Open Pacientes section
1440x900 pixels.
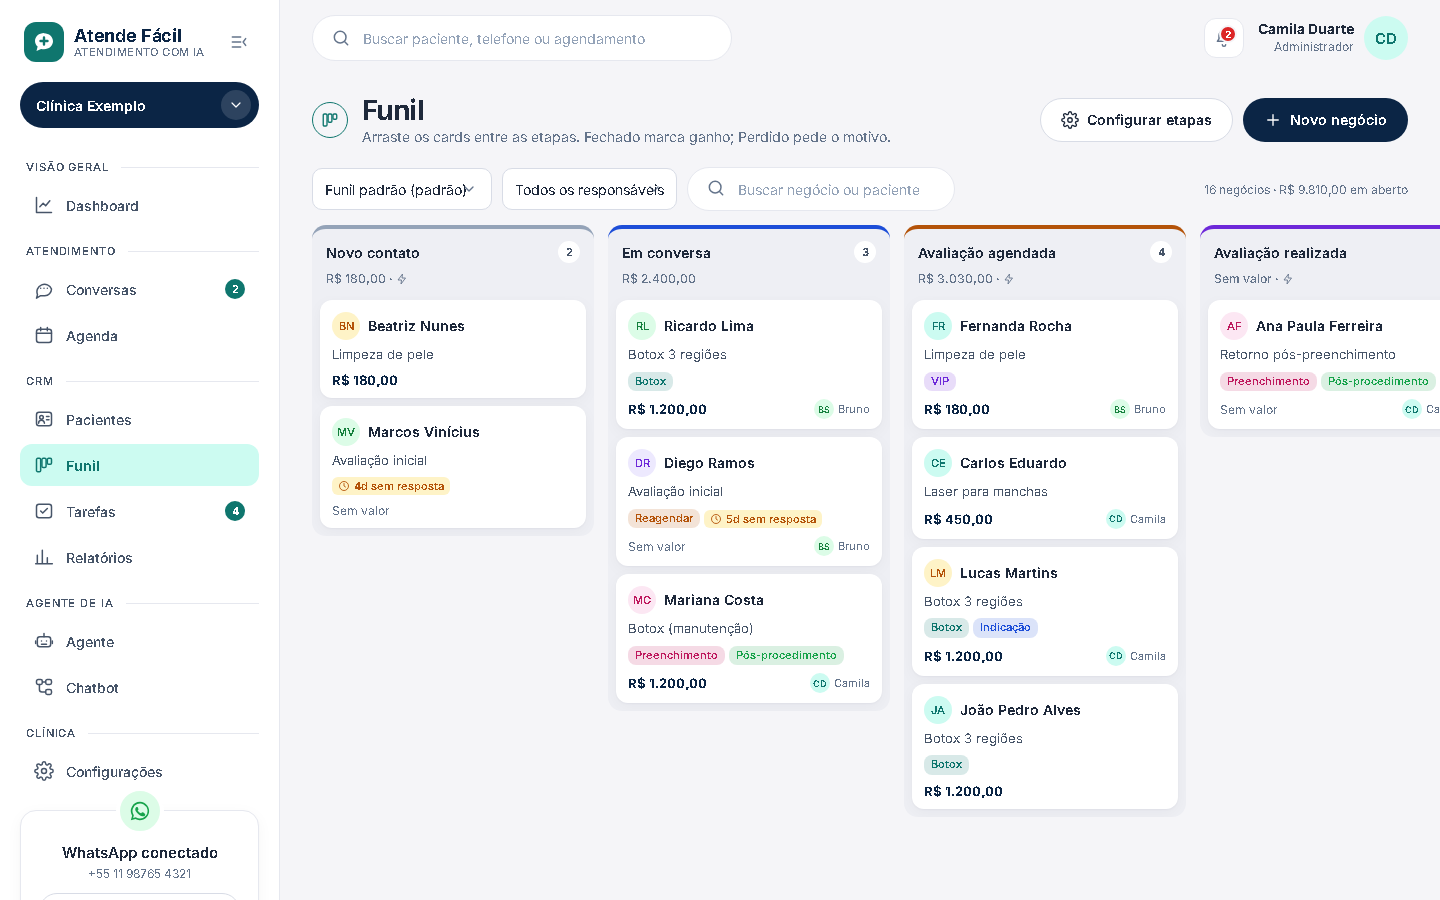(139, 420)
